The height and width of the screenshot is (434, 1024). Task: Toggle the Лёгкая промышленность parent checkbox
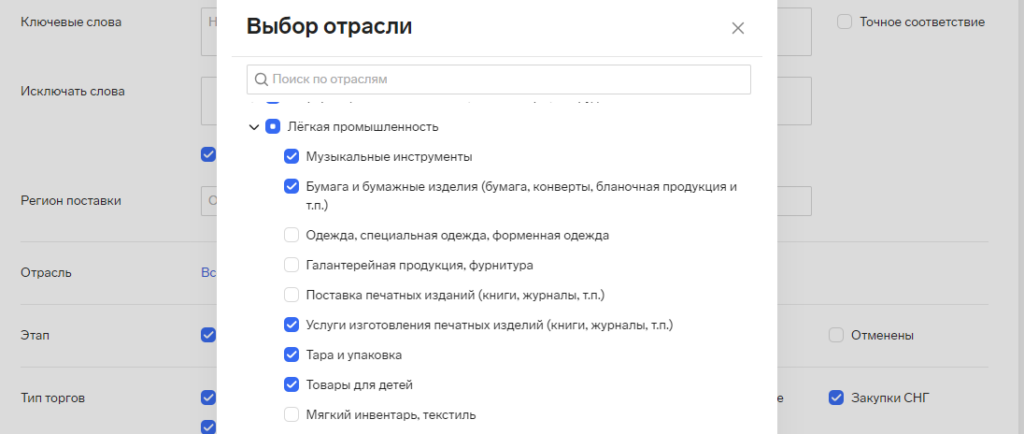(x=272, y=127)
